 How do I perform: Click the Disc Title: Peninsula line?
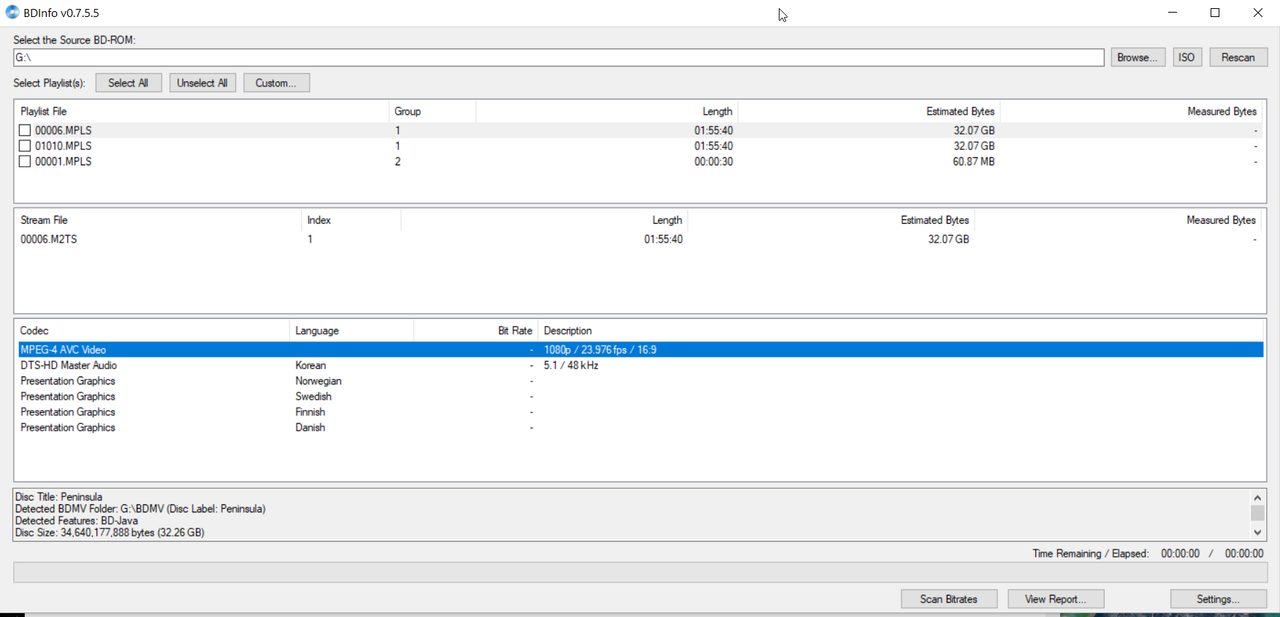click(59, 497)
